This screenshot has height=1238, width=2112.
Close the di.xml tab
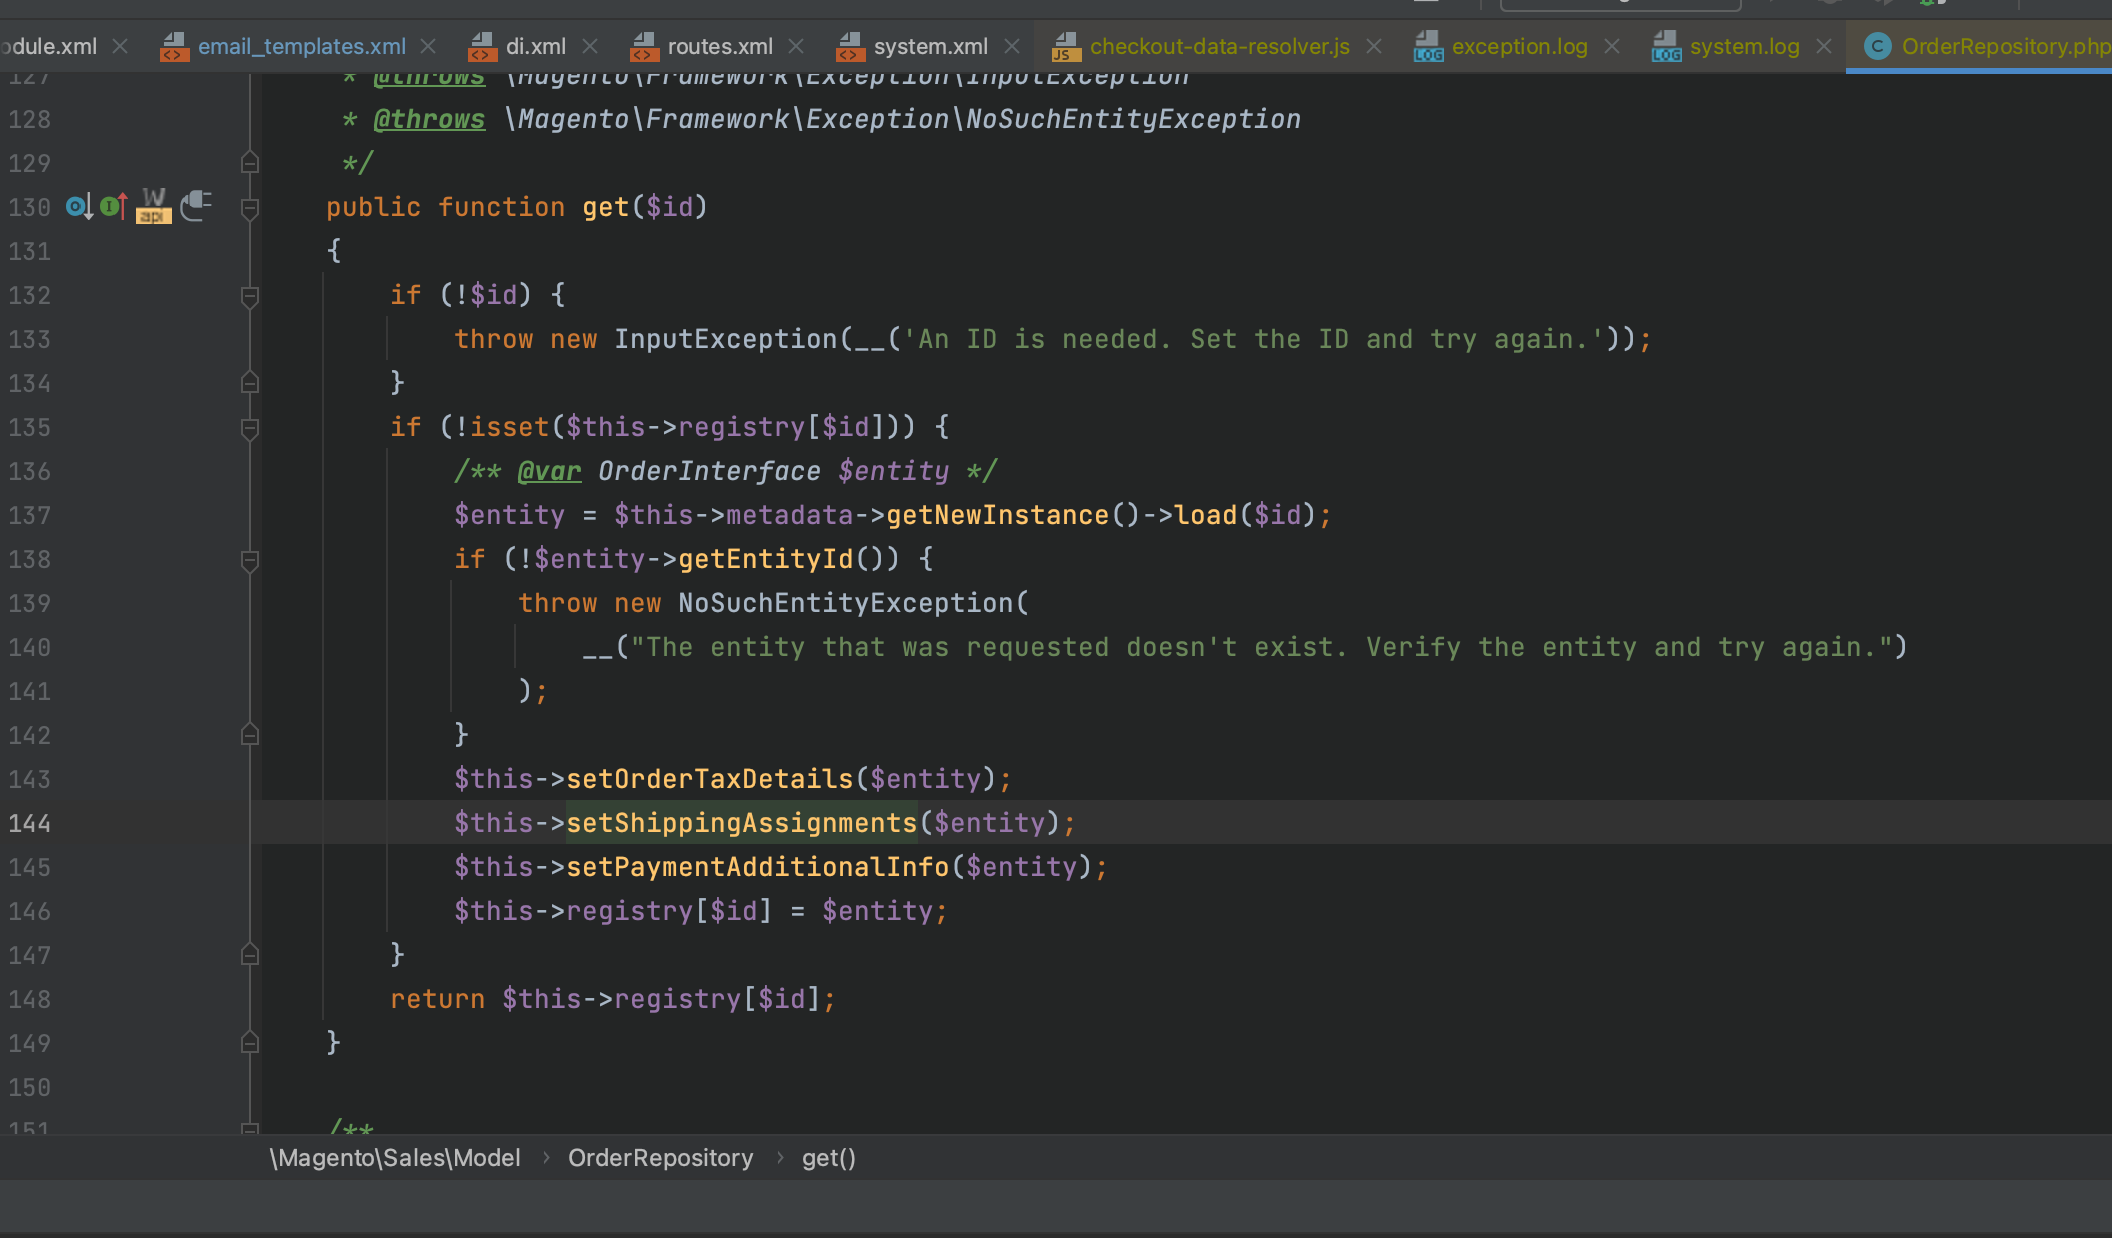pos(590,46)
